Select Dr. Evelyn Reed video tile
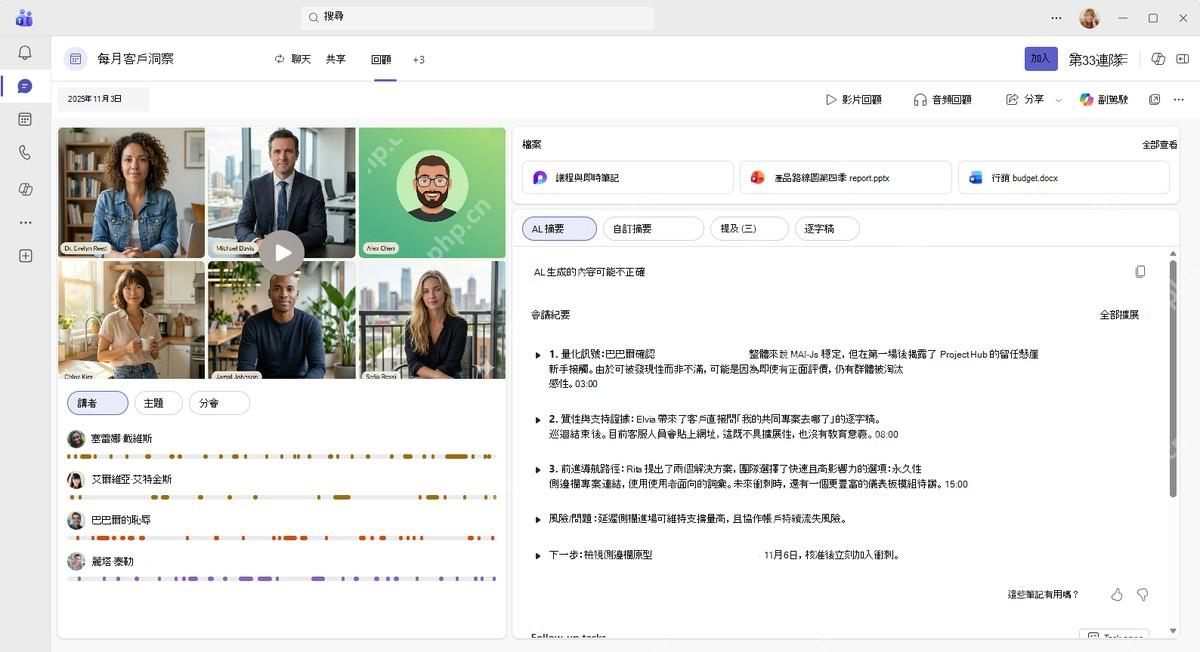Screen dimensions: 1200x652 (131, 193)
